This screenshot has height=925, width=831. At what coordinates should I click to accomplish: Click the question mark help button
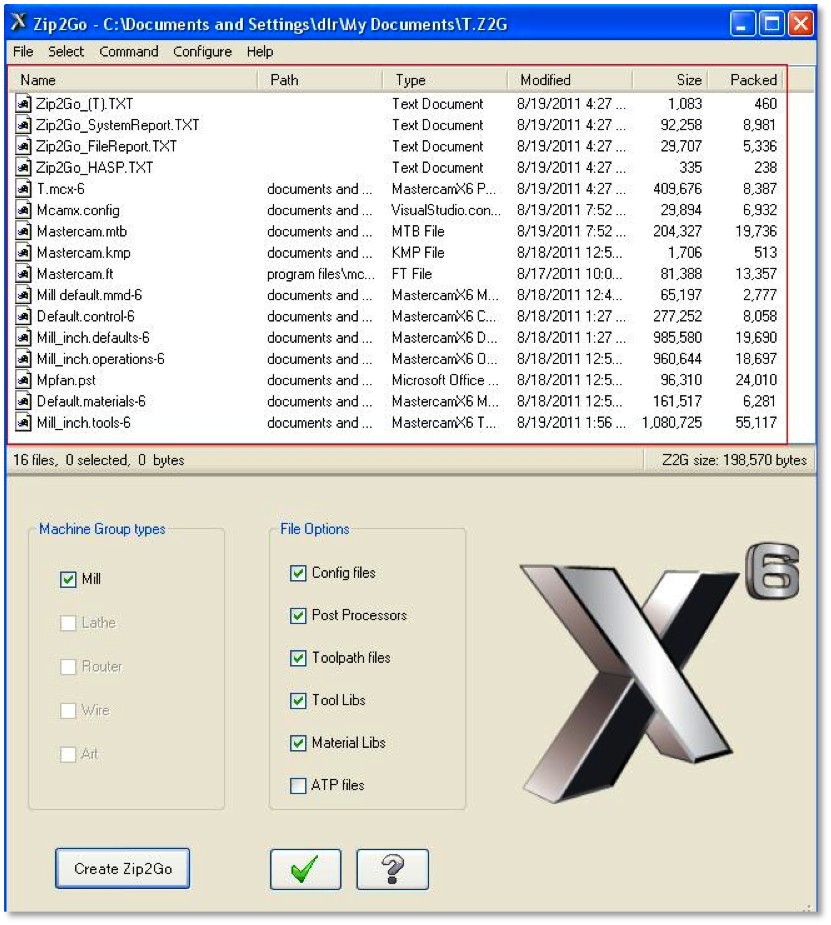click(393, 868)
